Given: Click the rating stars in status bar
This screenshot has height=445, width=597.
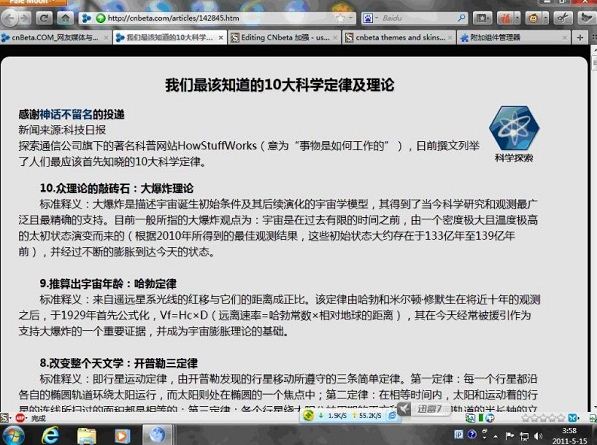Looking at the screenshot, I should click(544, 418).
